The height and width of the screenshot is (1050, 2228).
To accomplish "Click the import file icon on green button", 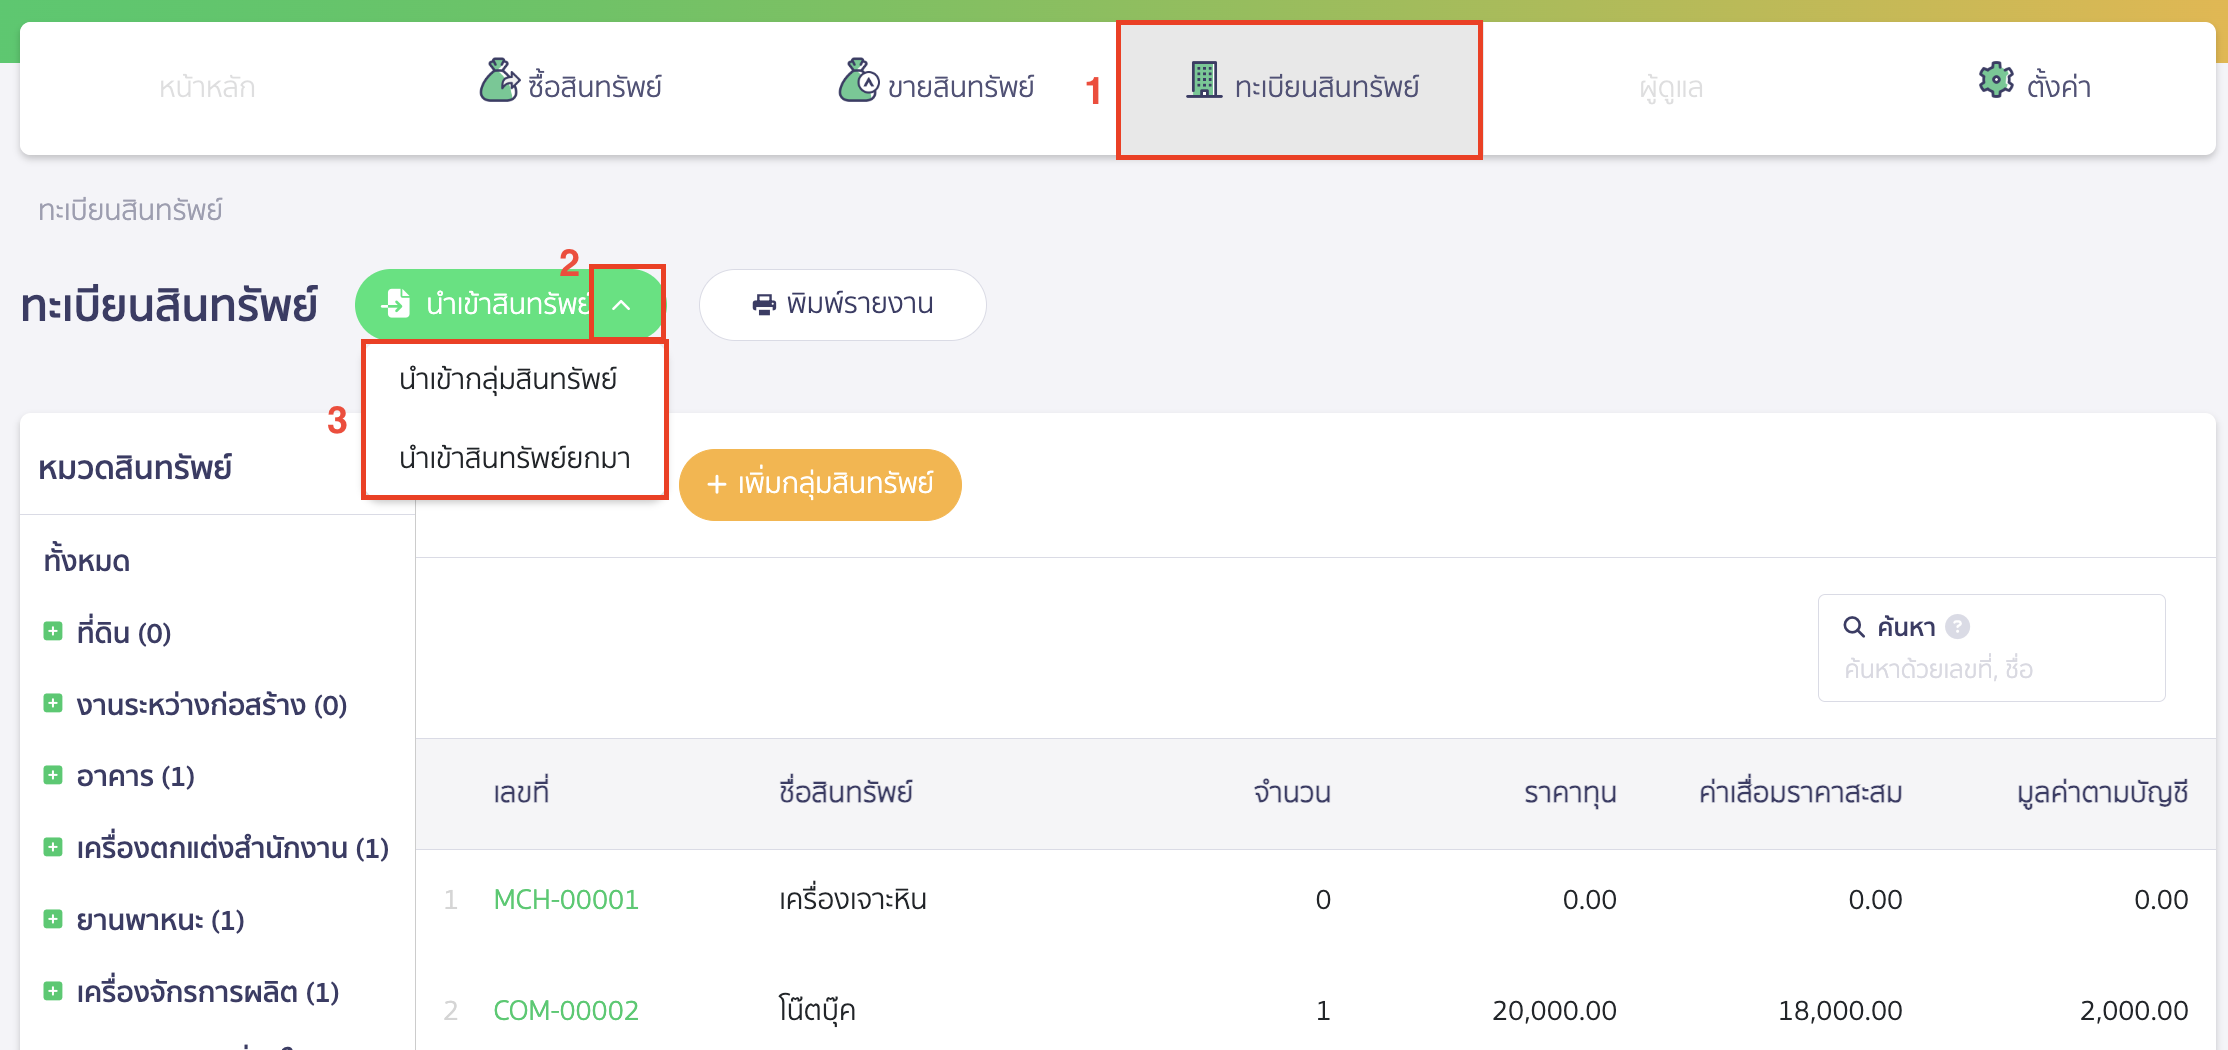I will click(397, 303).
